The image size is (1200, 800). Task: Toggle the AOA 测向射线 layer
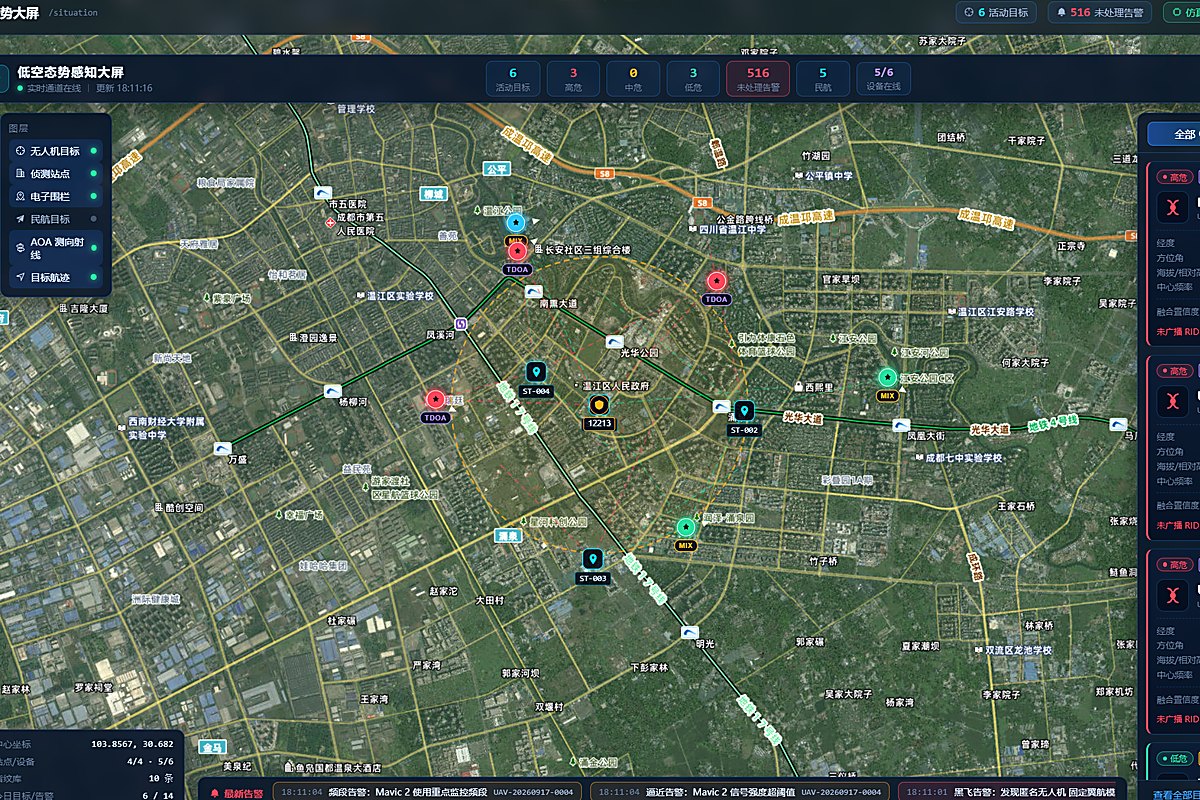pos(56,248)
